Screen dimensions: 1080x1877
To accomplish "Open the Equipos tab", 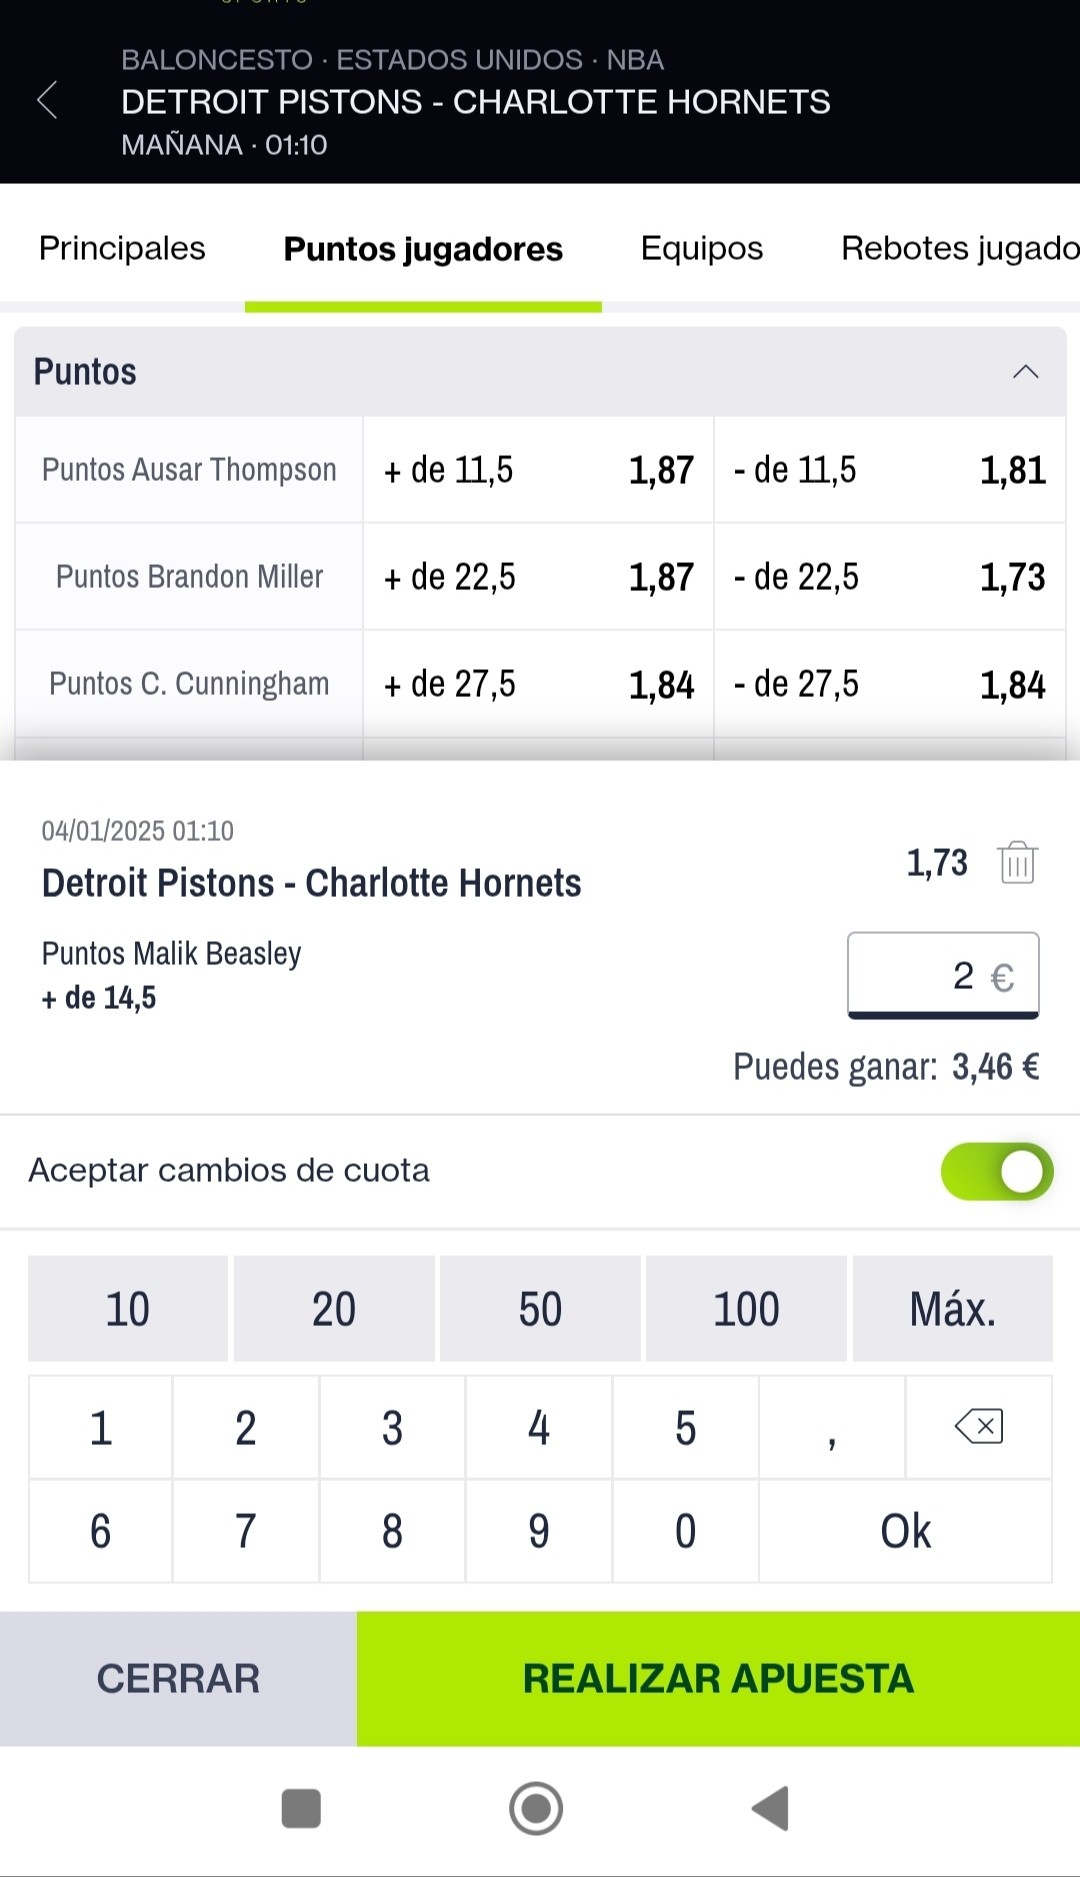I will 701,248.
